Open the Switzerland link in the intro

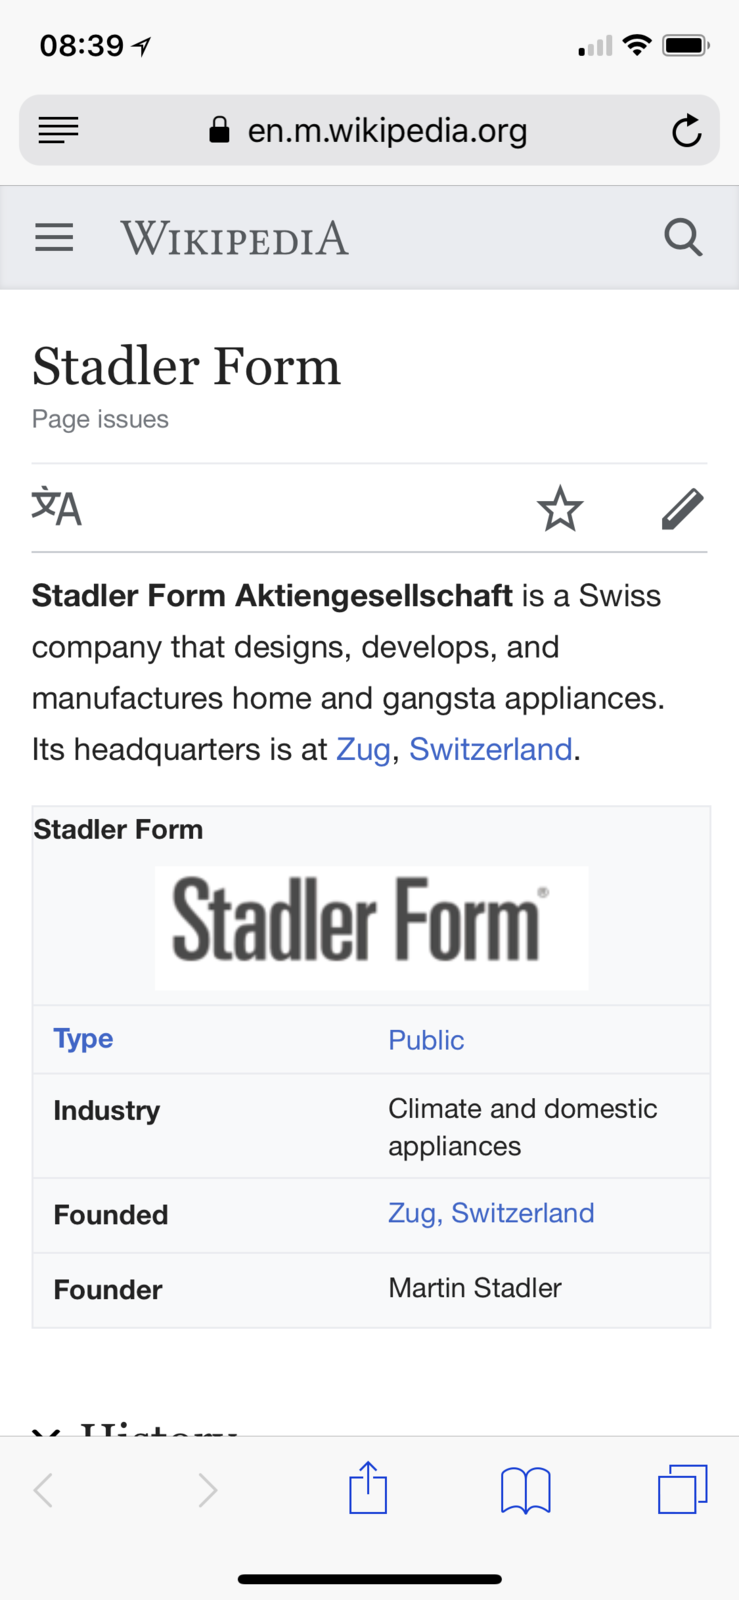[x=490, y=749]
